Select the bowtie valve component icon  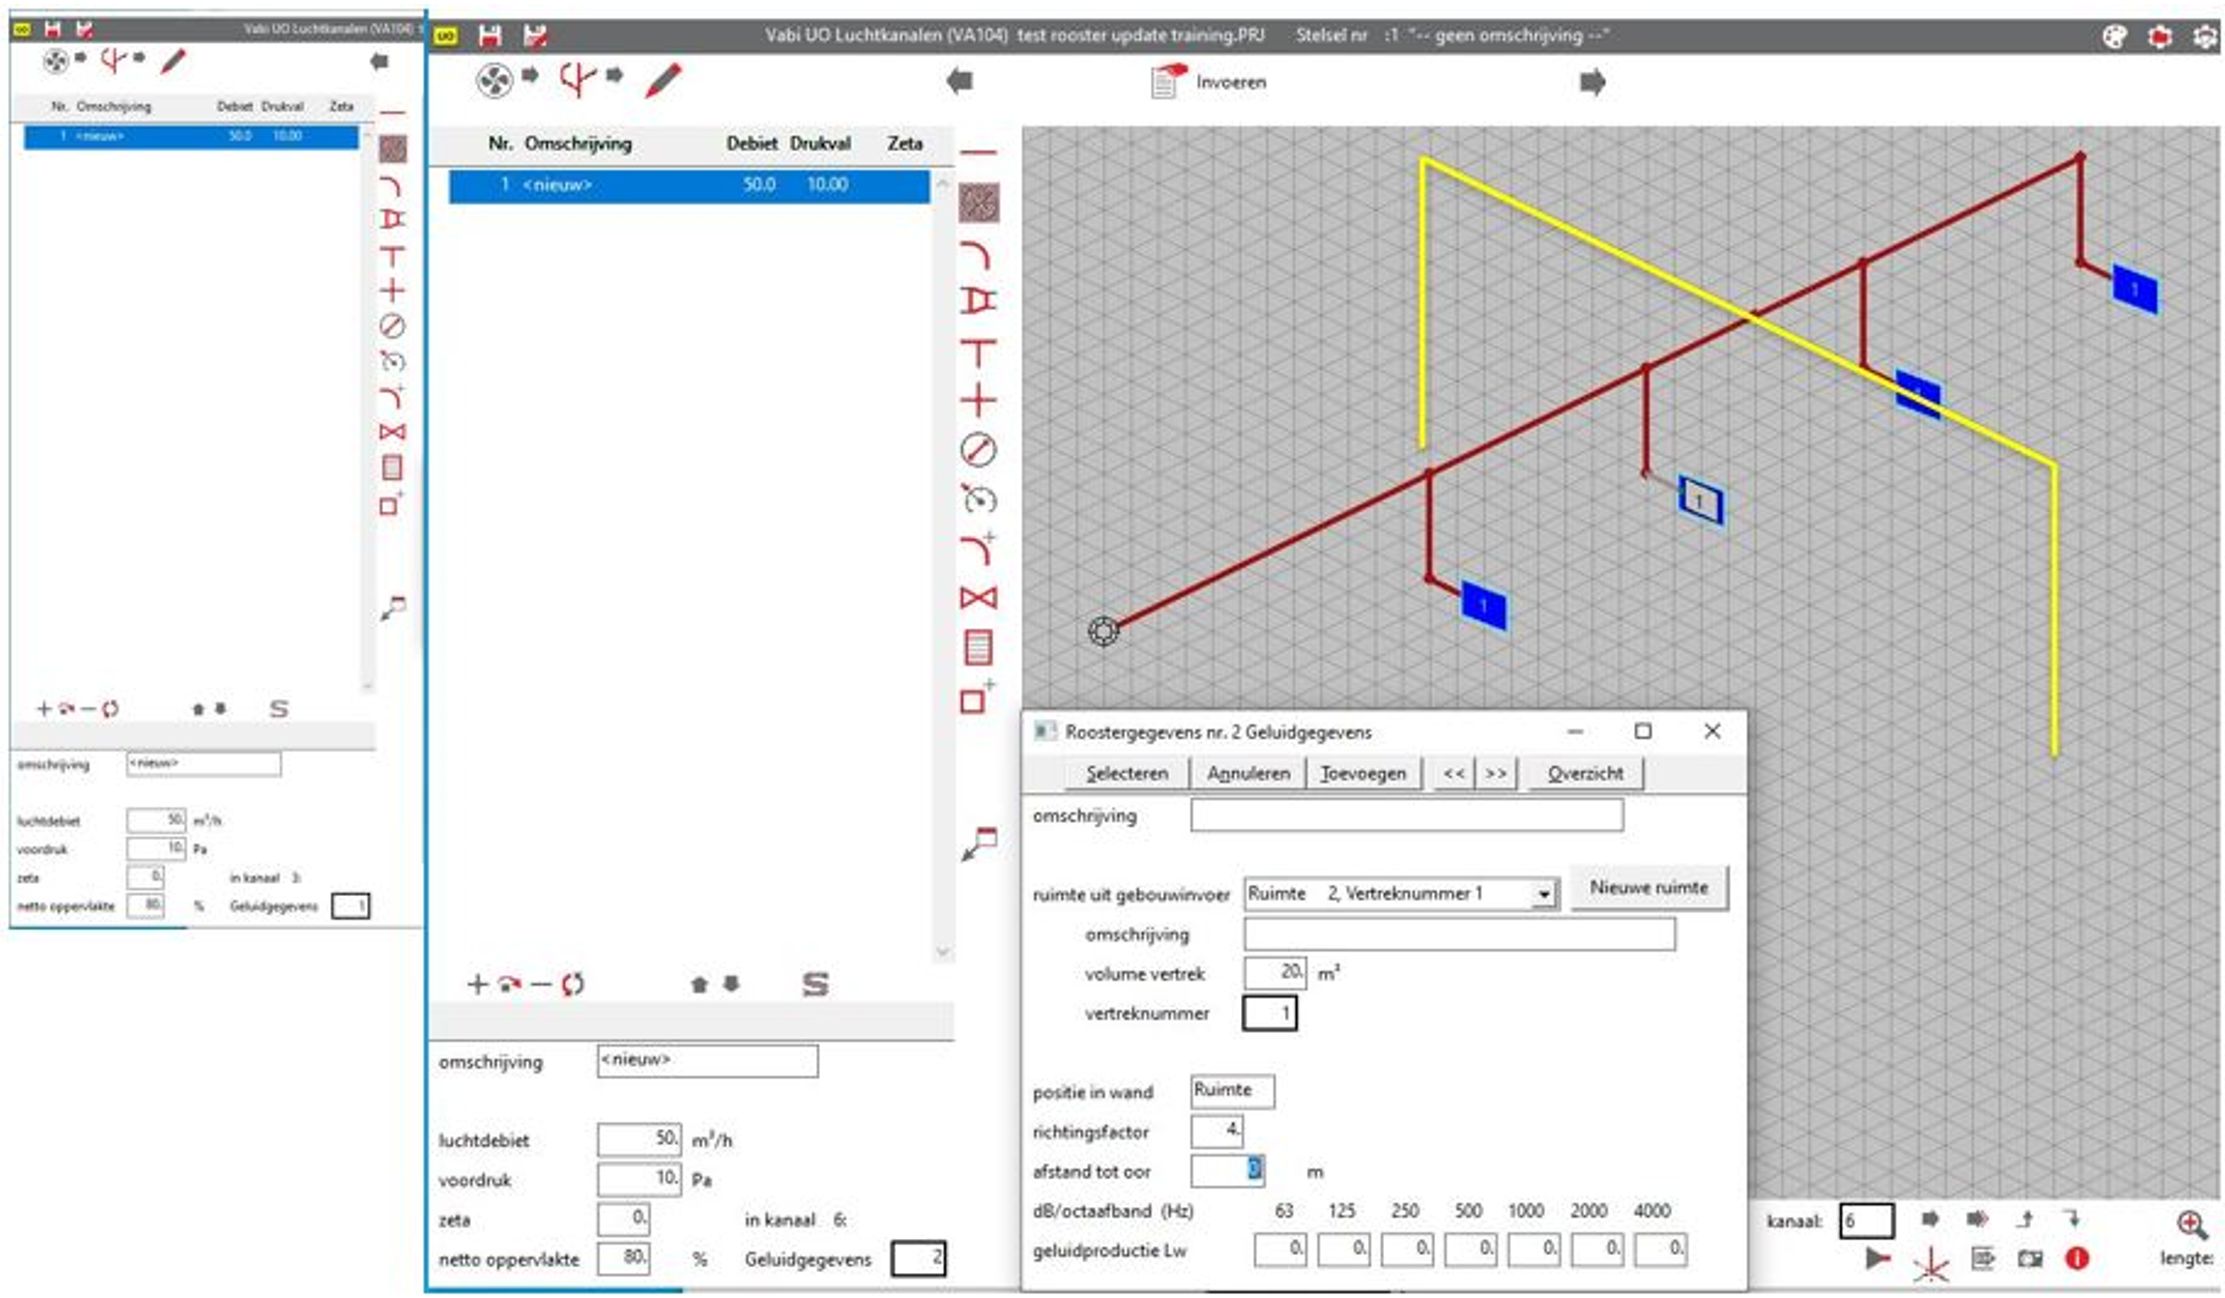[978, 598]
